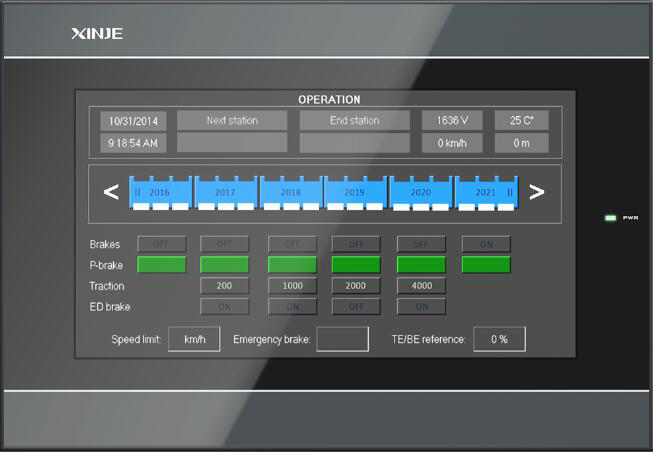Select train car 2020

420,191
